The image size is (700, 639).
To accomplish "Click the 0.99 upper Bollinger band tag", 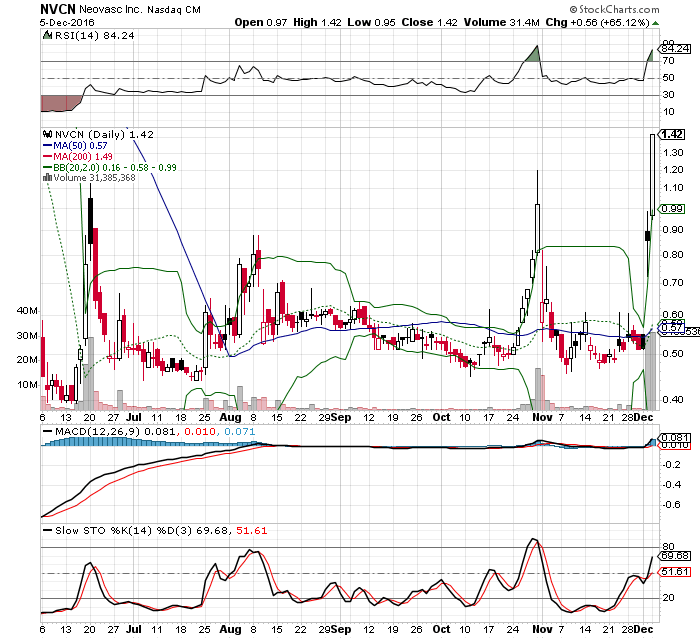I will pos(671,208).
